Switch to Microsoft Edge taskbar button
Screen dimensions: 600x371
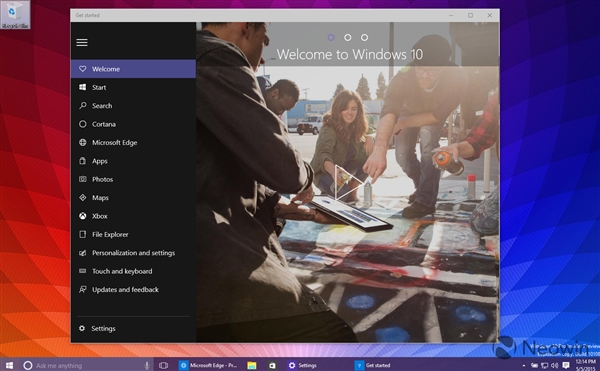click(x=209, y=365)
